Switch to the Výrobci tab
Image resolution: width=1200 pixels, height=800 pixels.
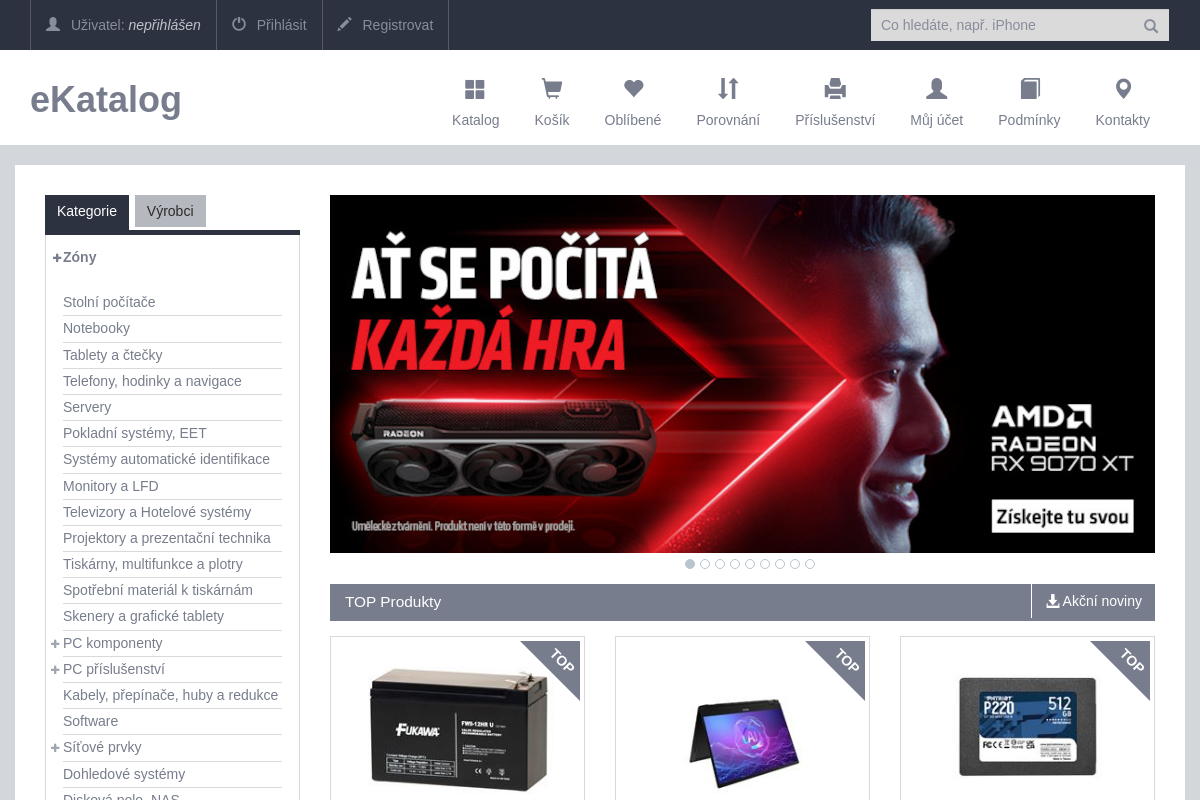(x=170, y=211)
